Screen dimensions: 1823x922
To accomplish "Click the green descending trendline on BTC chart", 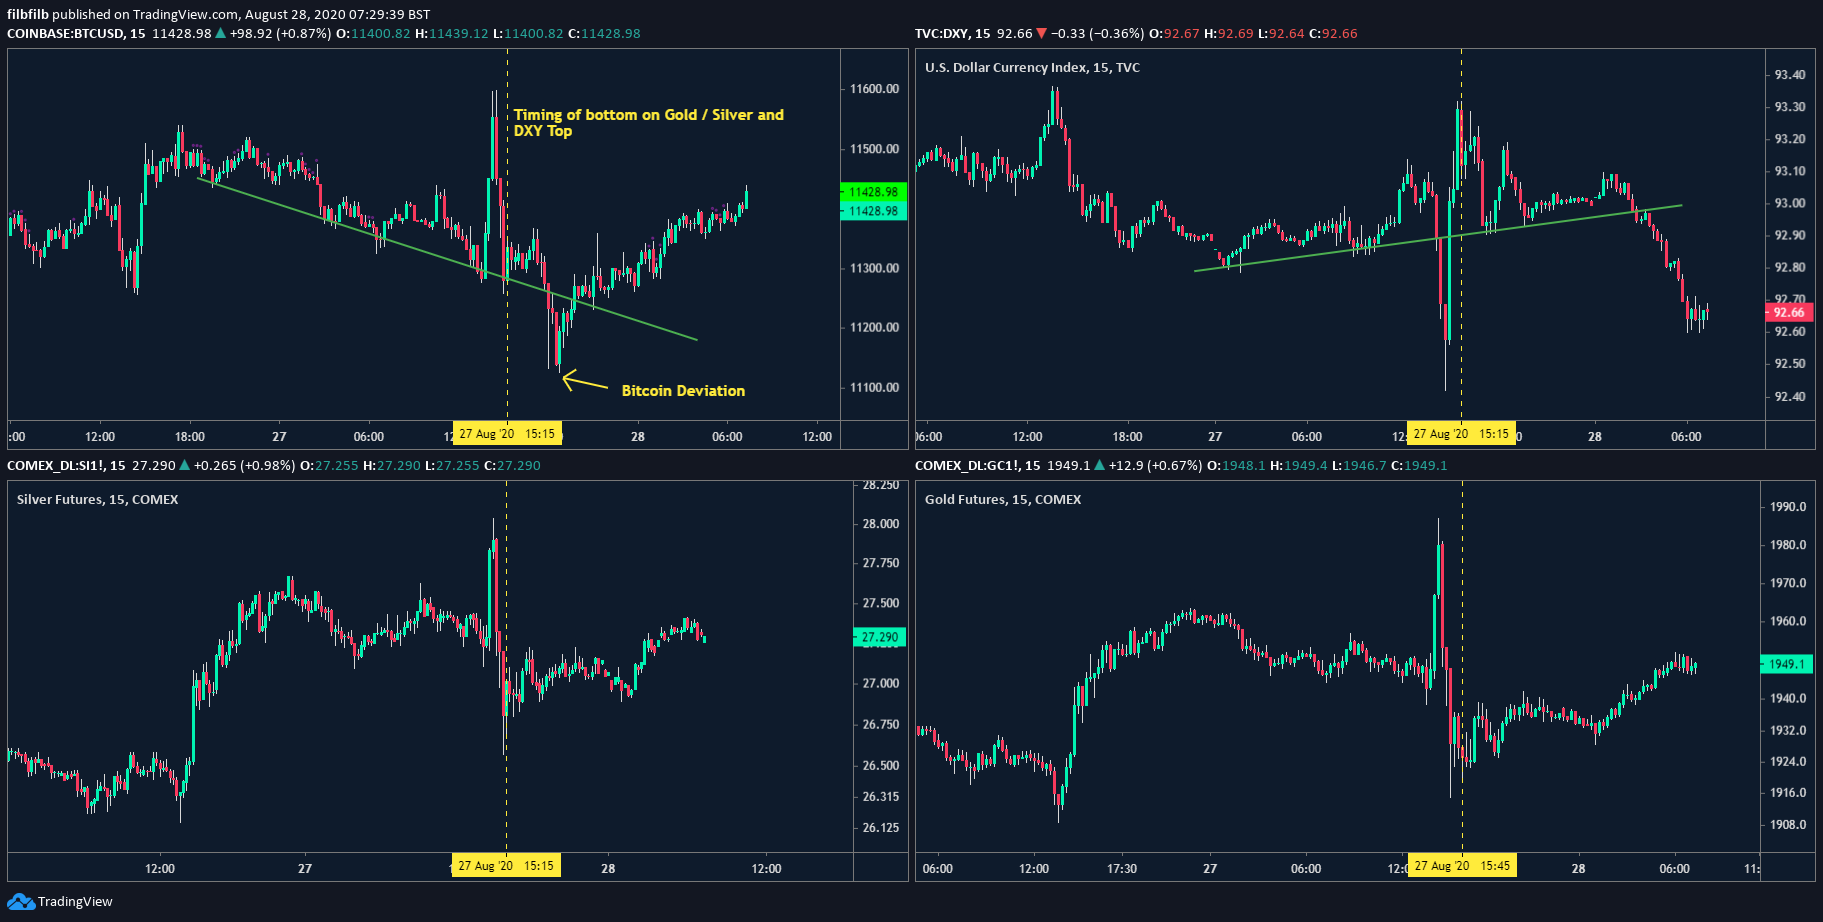I will (447, 259).
